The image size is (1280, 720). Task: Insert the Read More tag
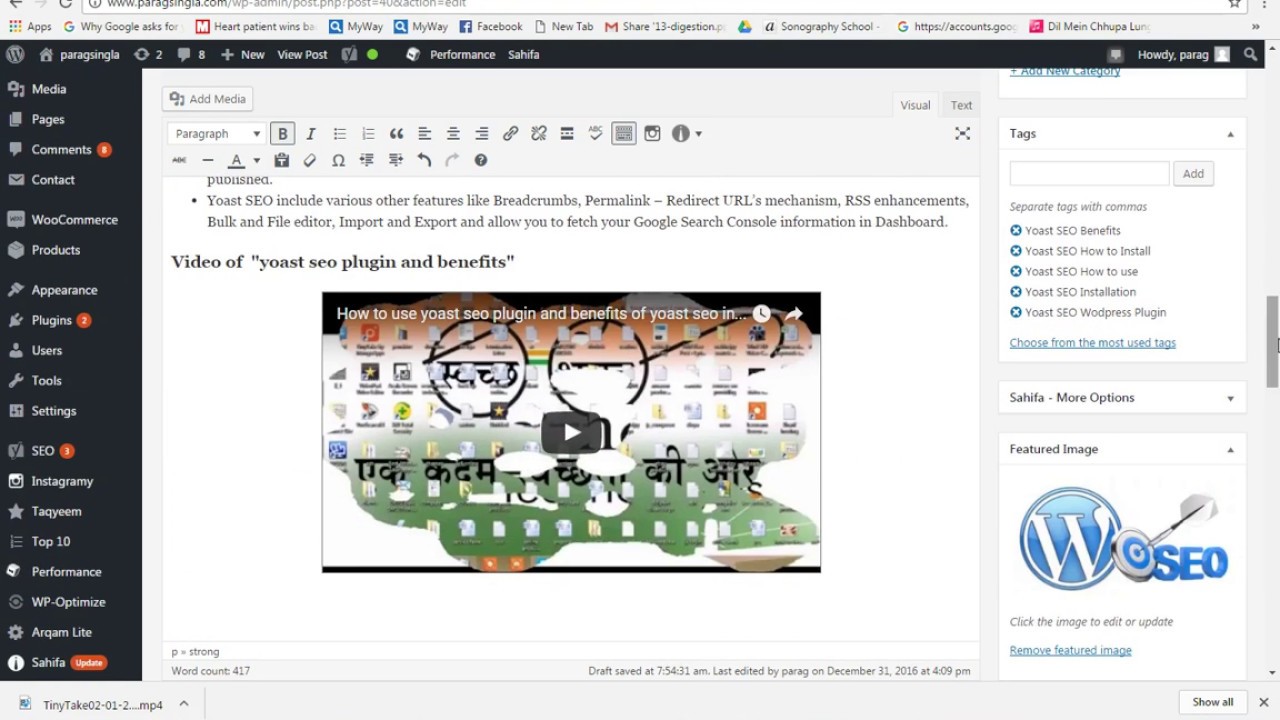(567, 133)
